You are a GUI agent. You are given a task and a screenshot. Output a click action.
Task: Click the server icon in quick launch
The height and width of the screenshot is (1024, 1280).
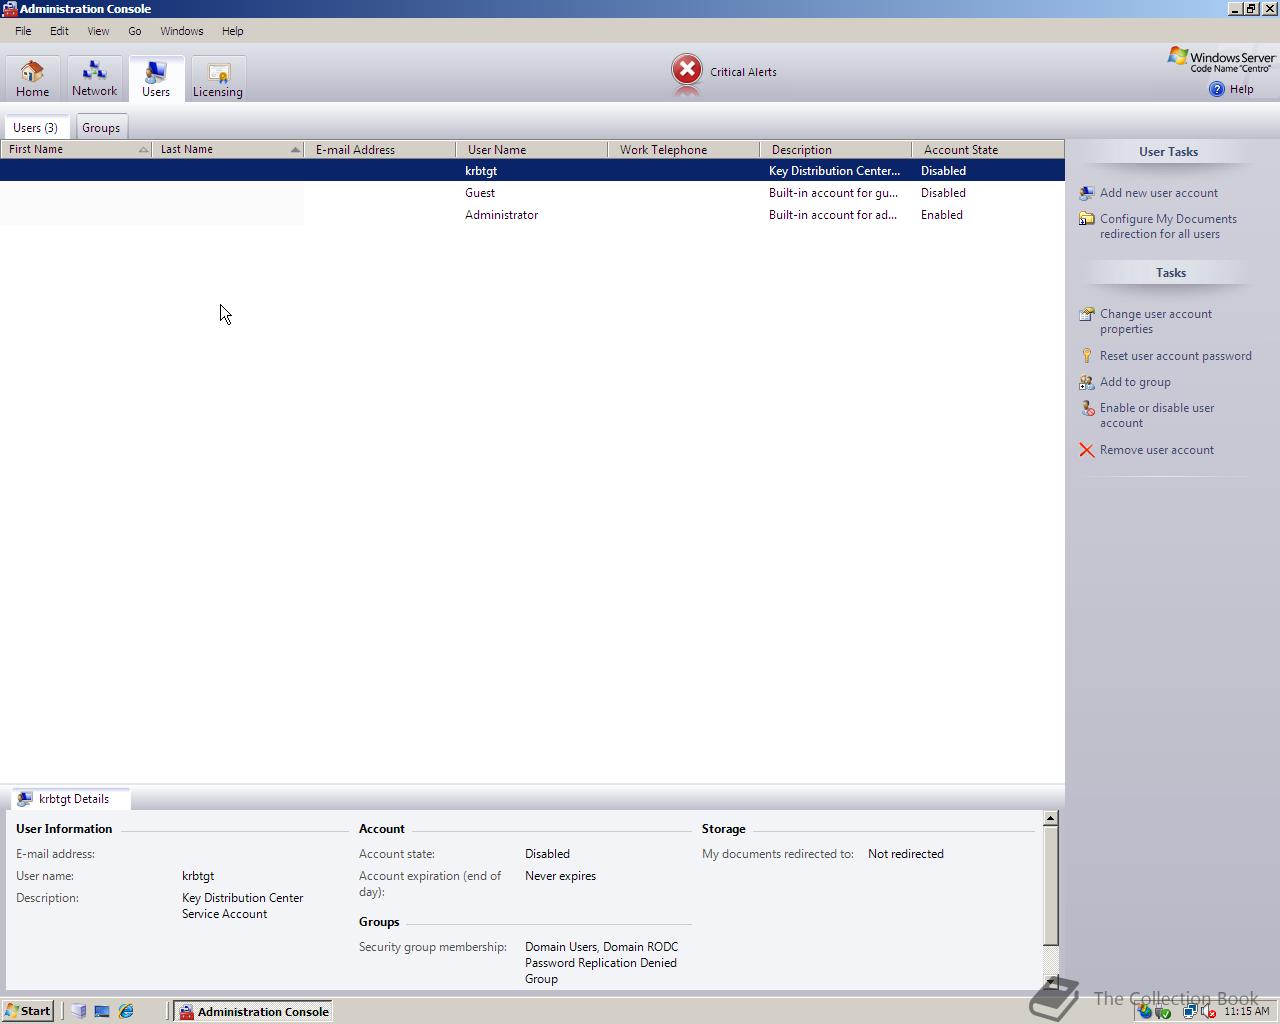coord(78,1011)
